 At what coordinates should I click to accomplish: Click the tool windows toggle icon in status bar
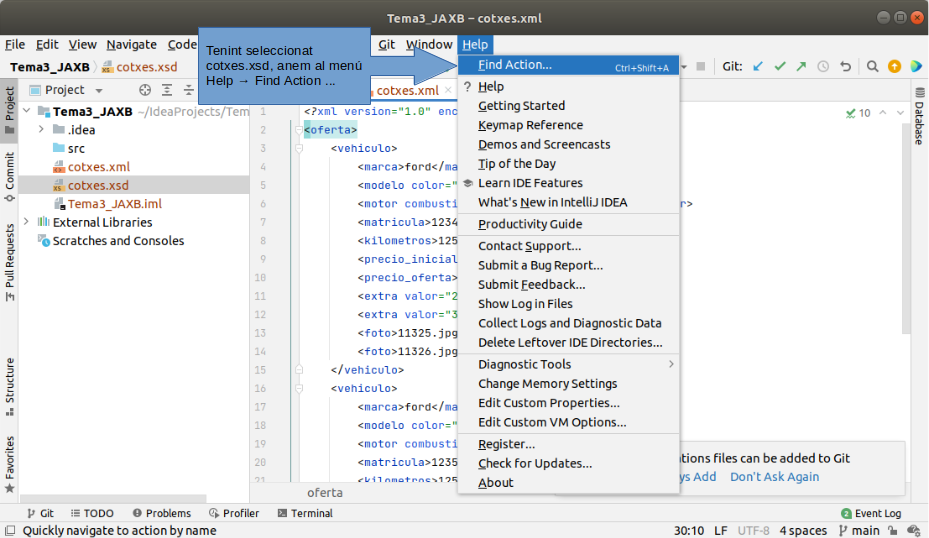pyautogui.click(x=10, y=530)
